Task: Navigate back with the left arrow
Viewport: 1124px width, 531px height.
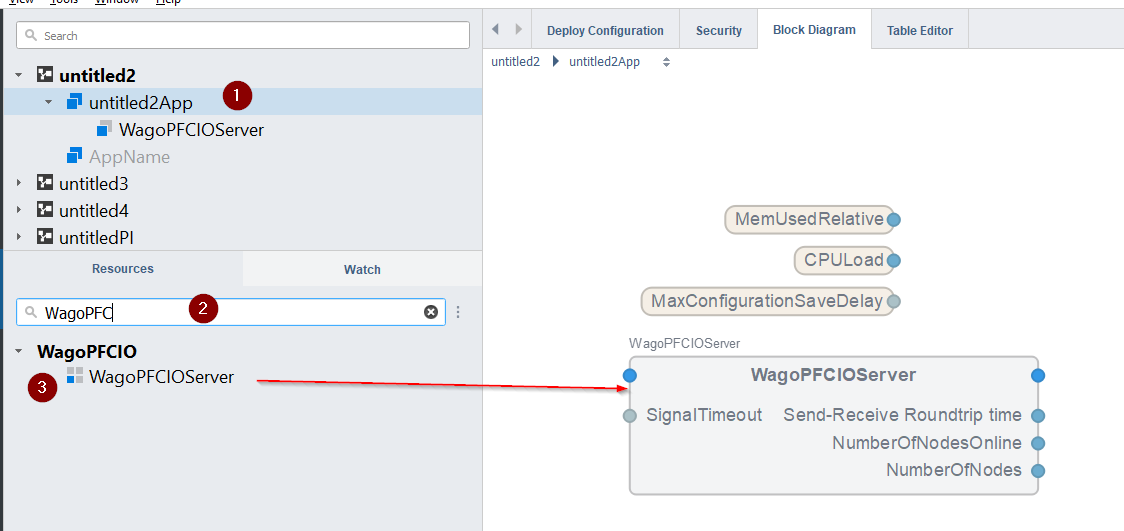Action: 495,29
